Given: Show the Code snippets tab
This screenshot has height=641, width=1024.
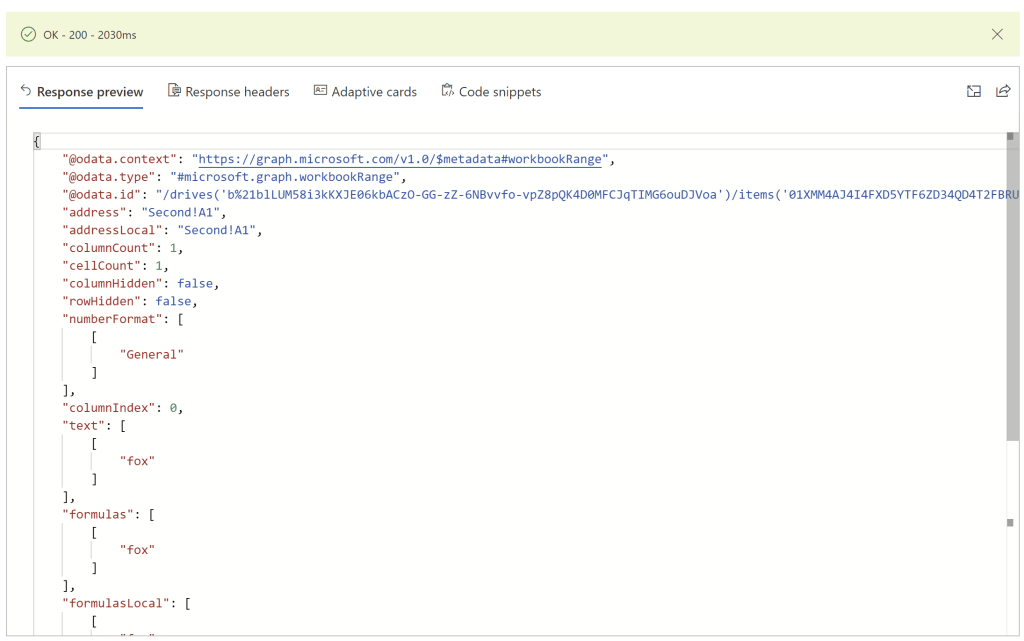Looking at the screenshot, I should (500, 92).
